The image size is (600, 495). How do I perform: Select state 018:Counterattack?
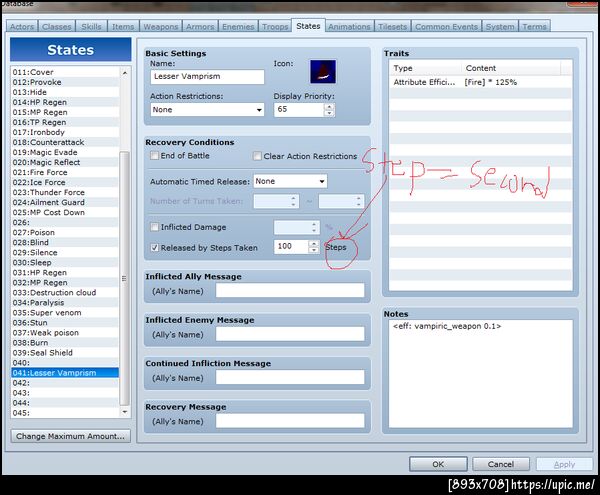[x=65, y=142]
